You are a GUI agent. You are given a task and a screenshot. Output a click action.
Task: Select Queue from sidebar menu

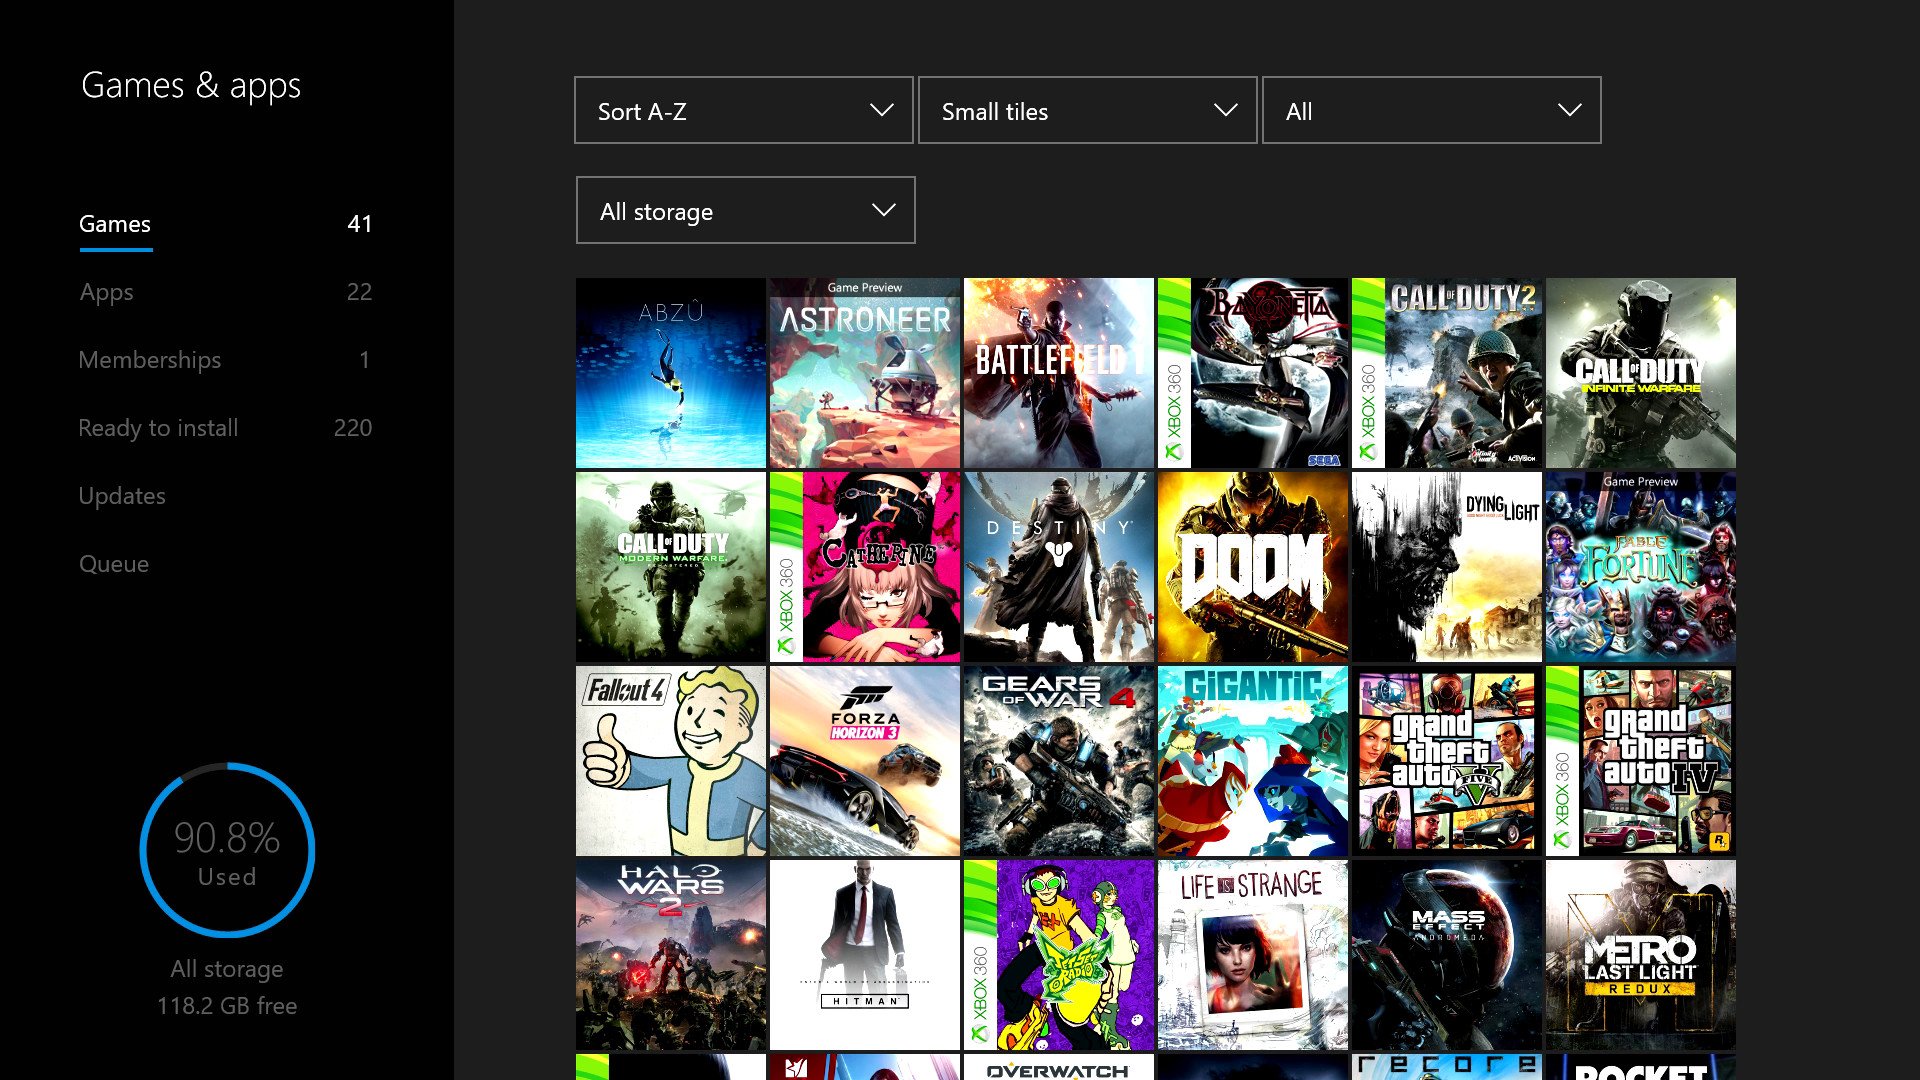coord(113,563)
